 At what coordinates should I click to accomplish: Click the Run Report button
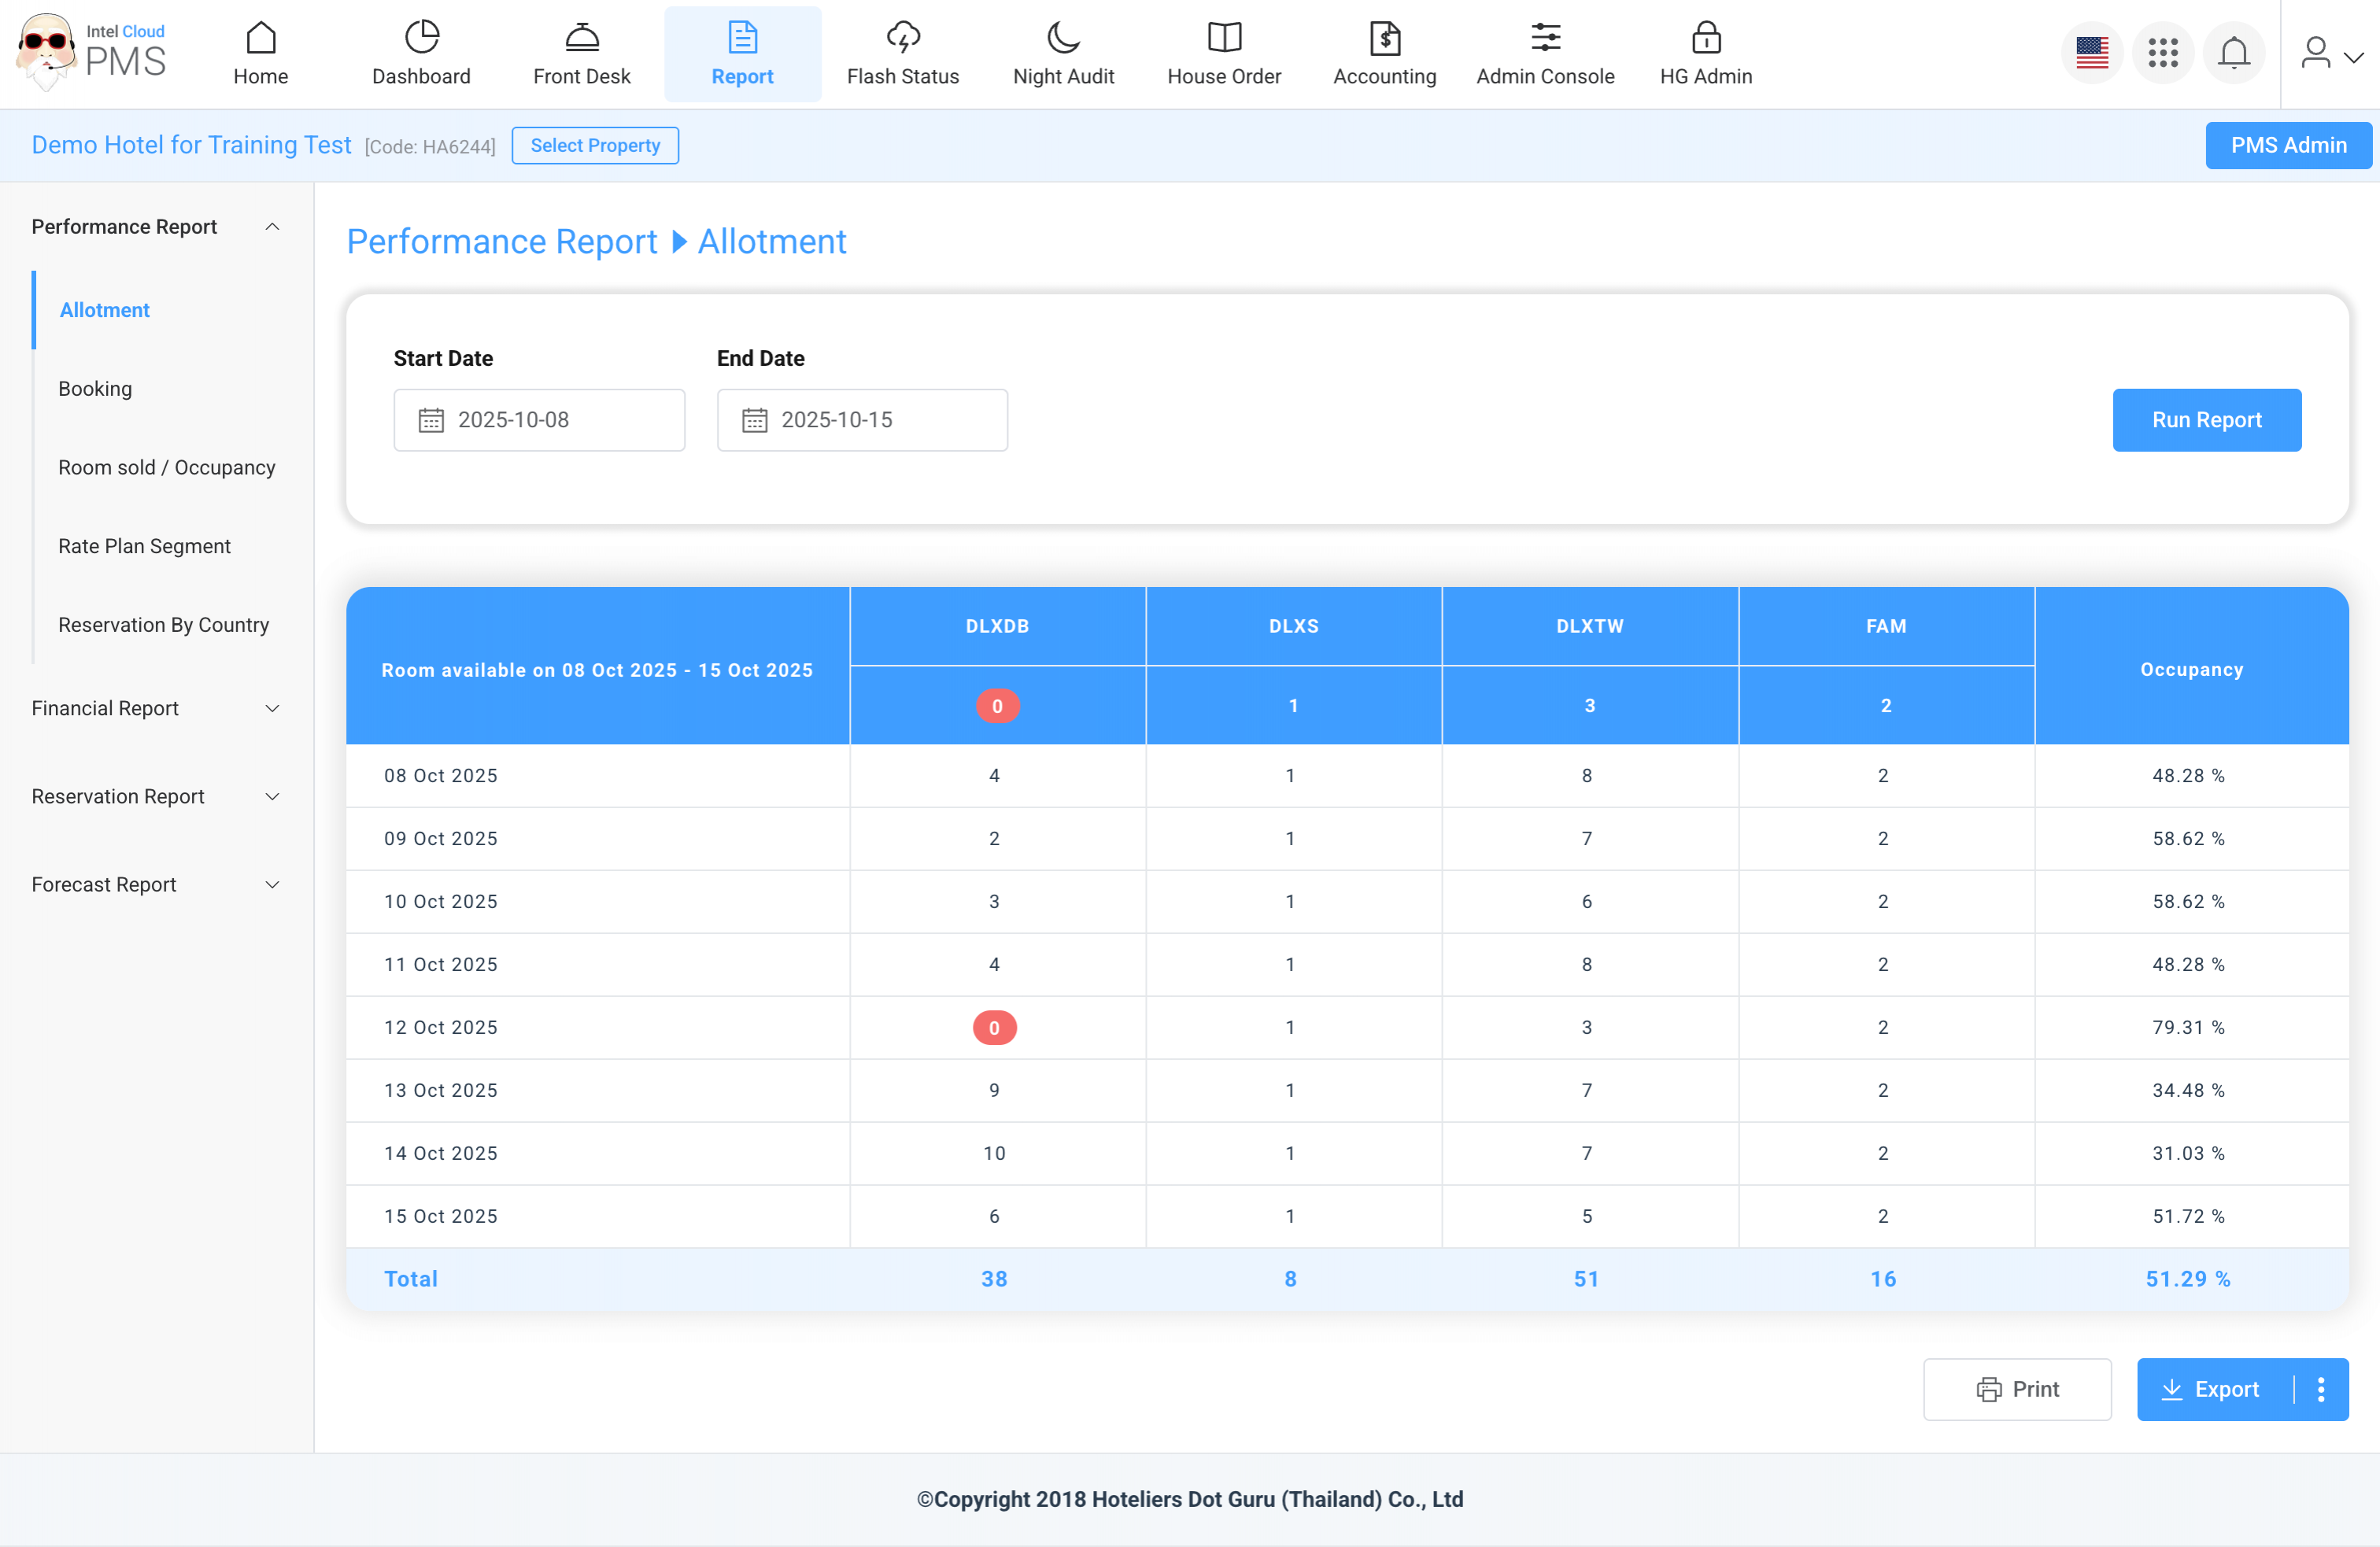(2205, 420)
